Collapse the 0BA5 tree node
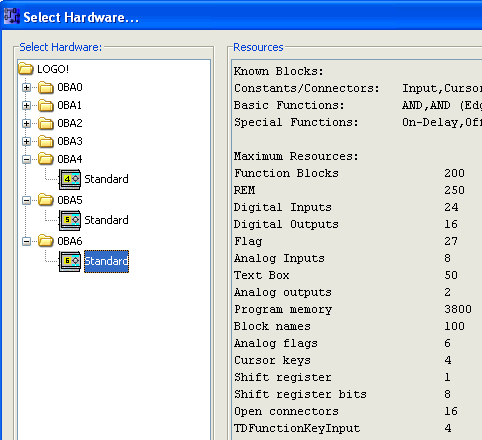This screenshot has width=482, height=440. (26, 200)
